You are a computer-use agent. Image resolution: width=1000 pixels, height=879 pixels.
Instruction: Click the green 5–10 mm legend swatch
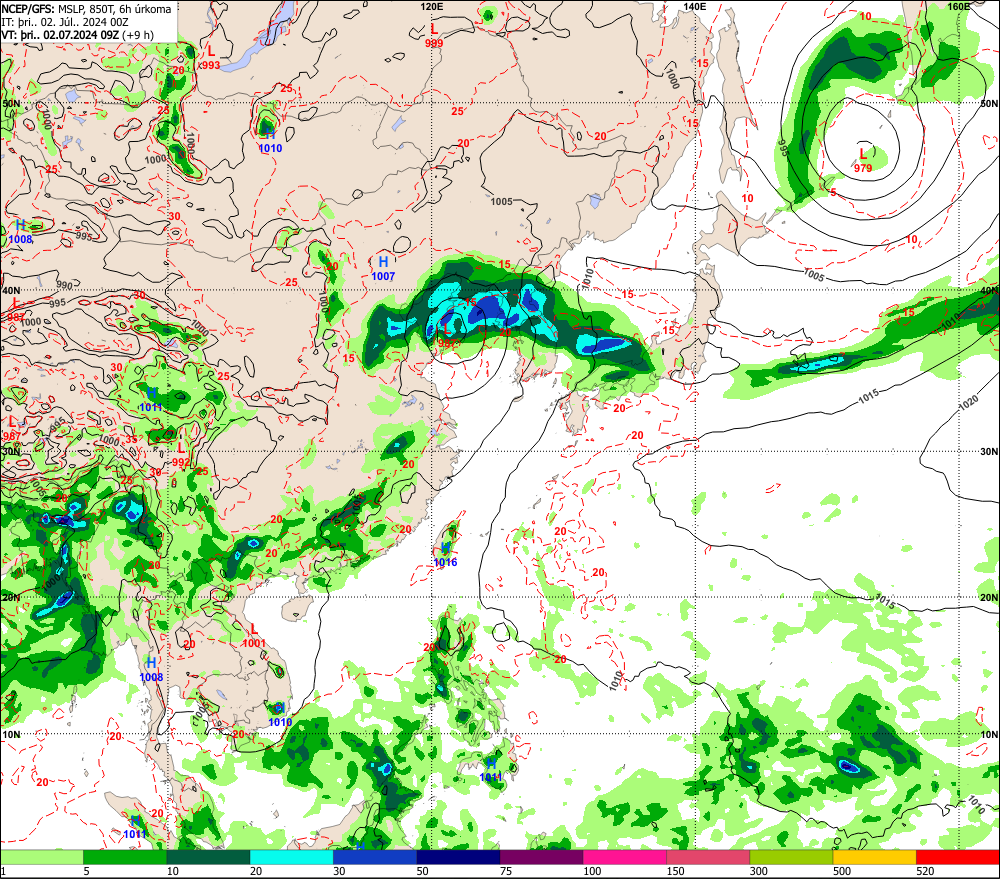(x=125, y=857)
